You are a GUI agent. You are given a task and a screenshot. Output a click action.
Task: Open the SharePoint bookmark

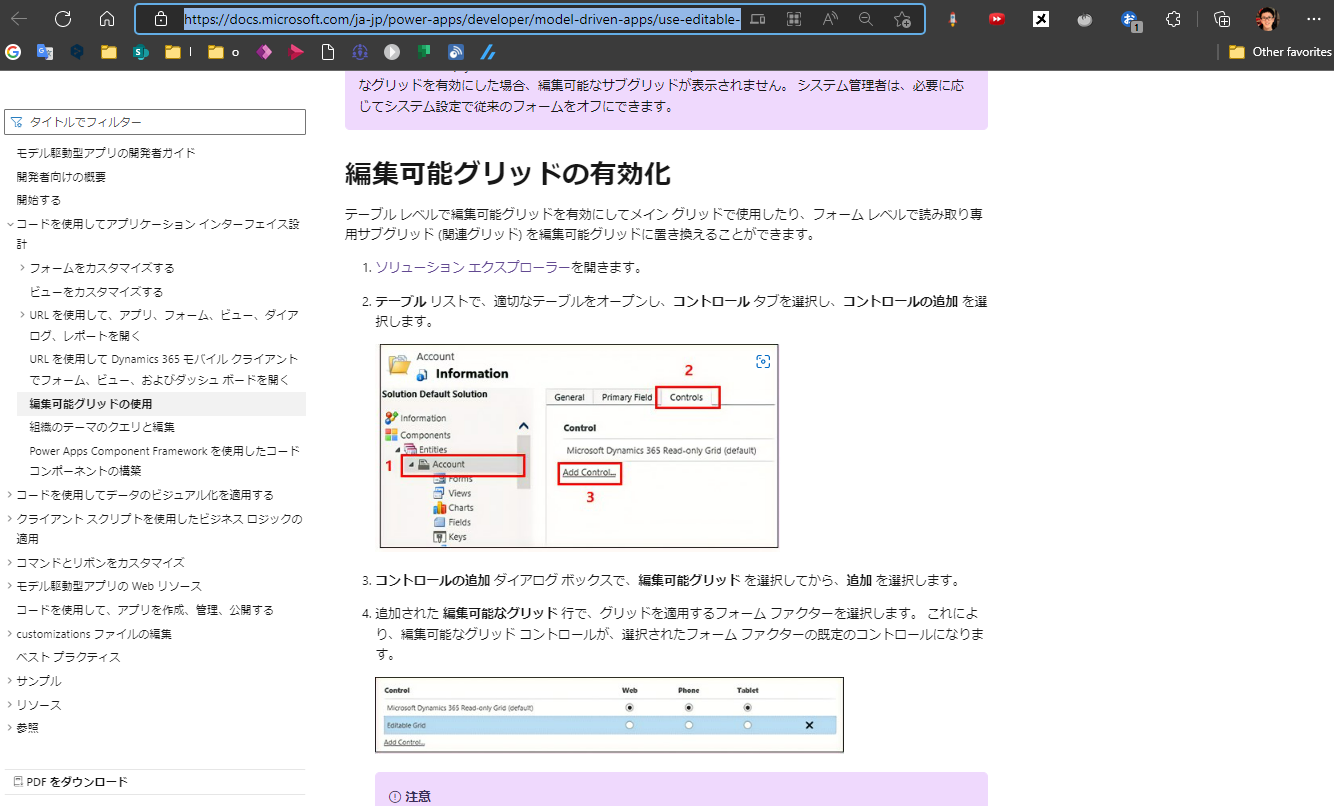[x=141, y=52]
